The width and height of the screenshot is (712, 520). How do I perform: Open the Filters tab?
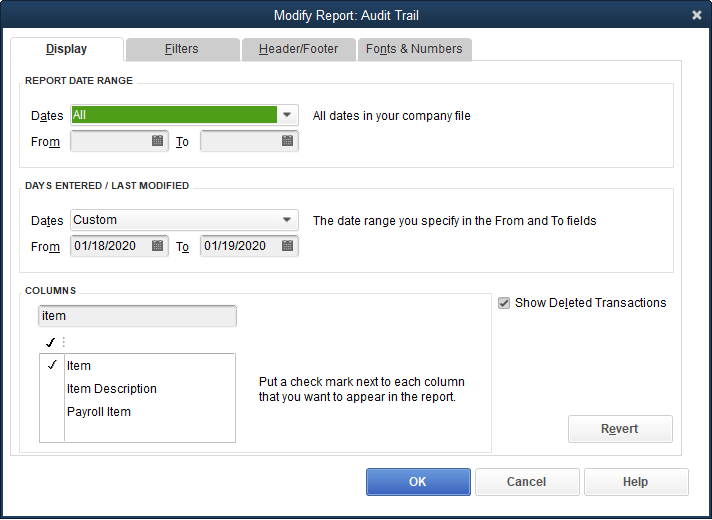click(183, 49)
